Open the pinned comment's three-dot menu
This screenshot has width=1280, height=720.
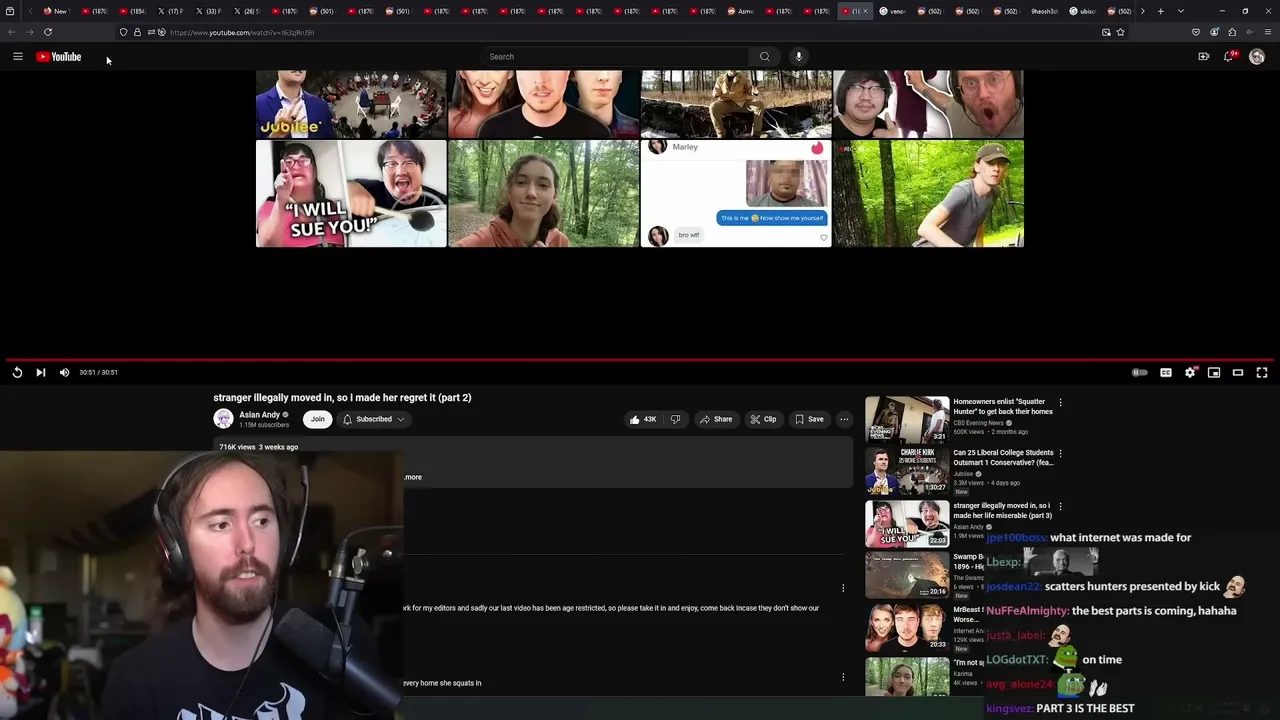coord(843,588)
